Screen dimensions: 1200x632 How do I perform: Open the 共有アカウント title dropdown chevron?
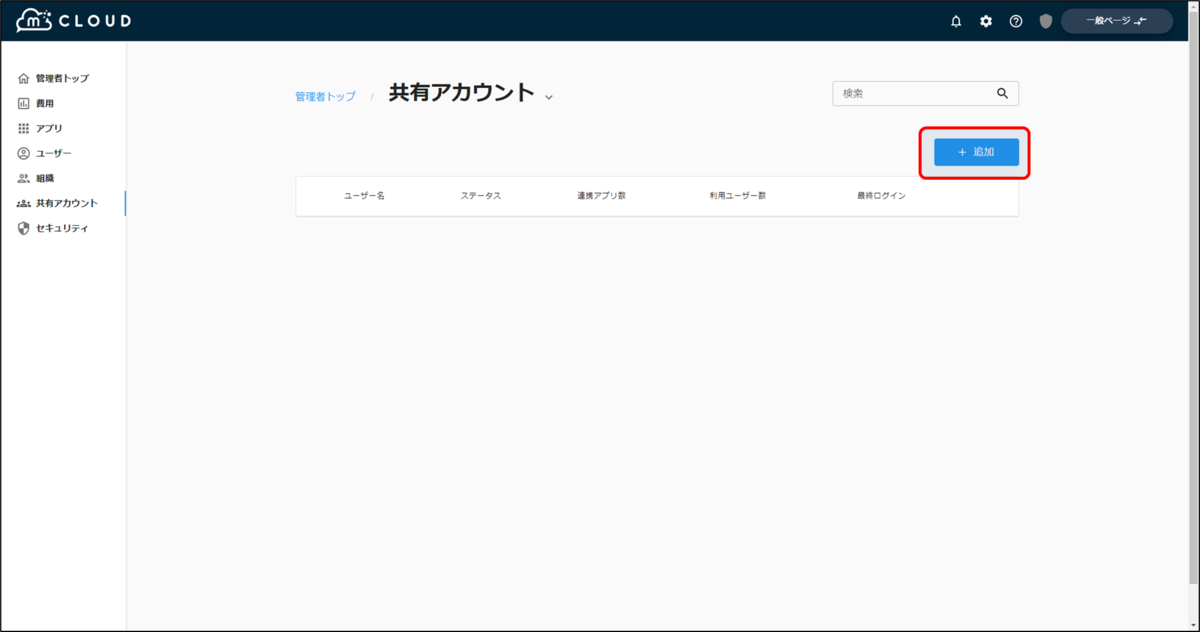point(548,95)
